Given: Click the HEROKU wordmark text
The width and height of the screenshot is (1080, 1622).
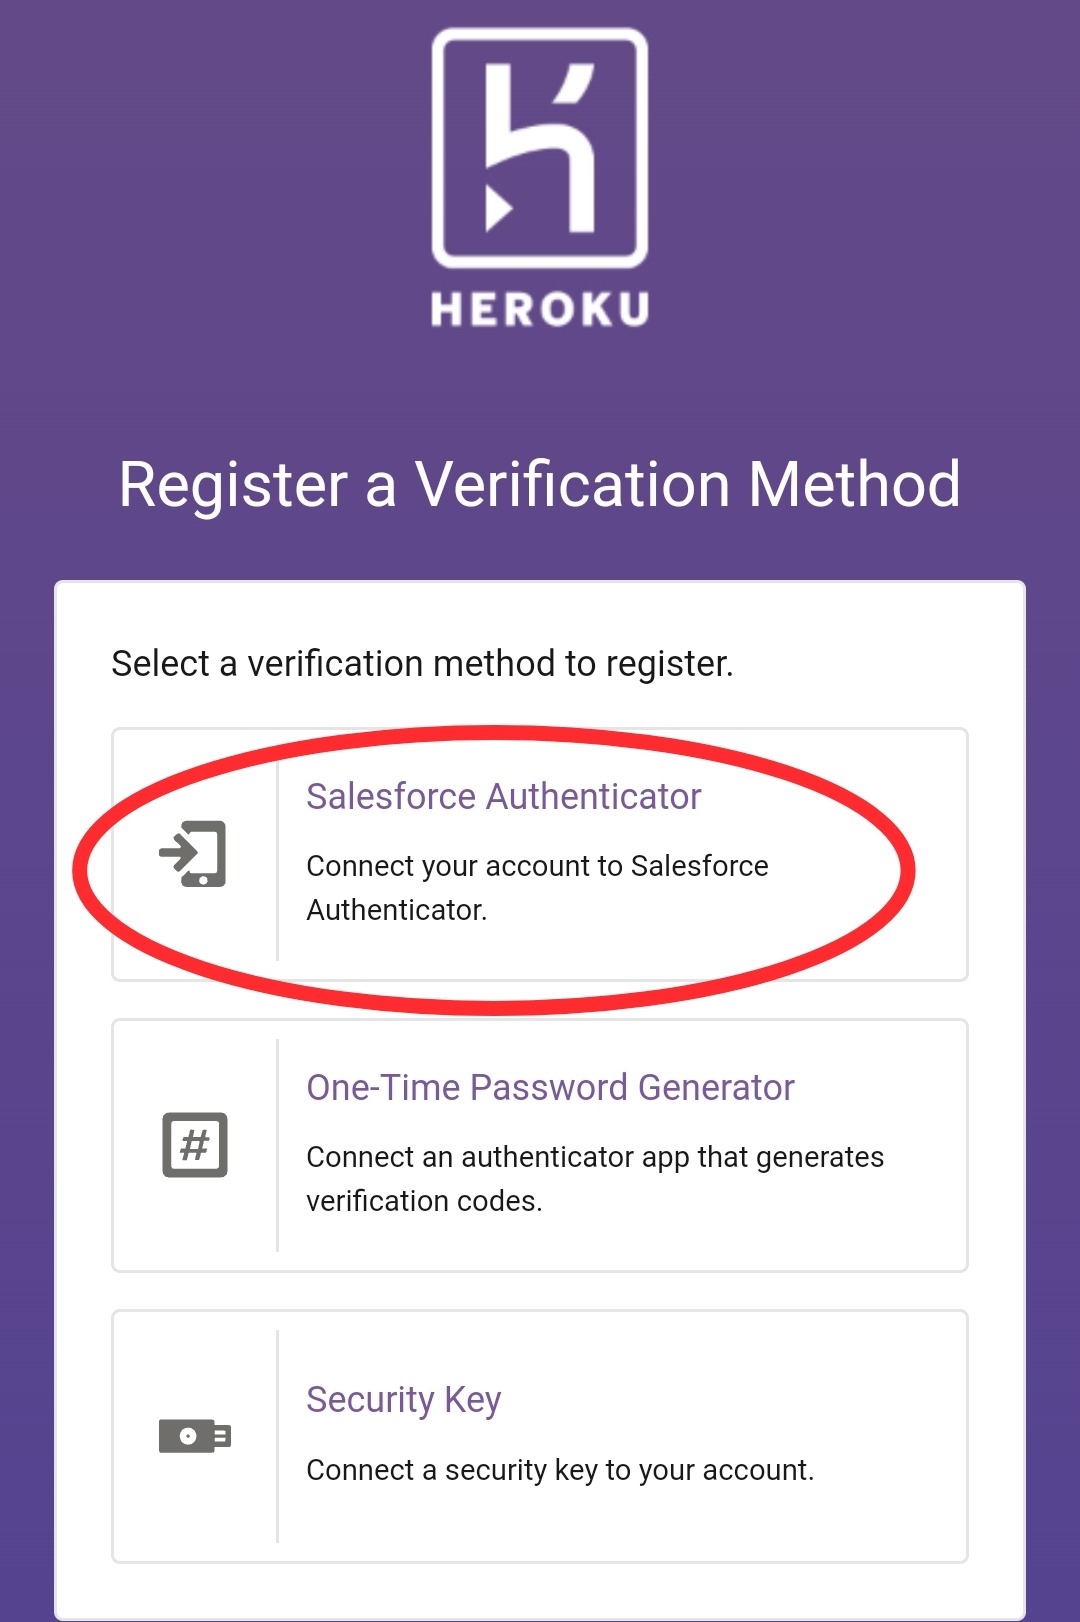Looking at the screenshot, I should pyautogui.click(x=540, y=309).
